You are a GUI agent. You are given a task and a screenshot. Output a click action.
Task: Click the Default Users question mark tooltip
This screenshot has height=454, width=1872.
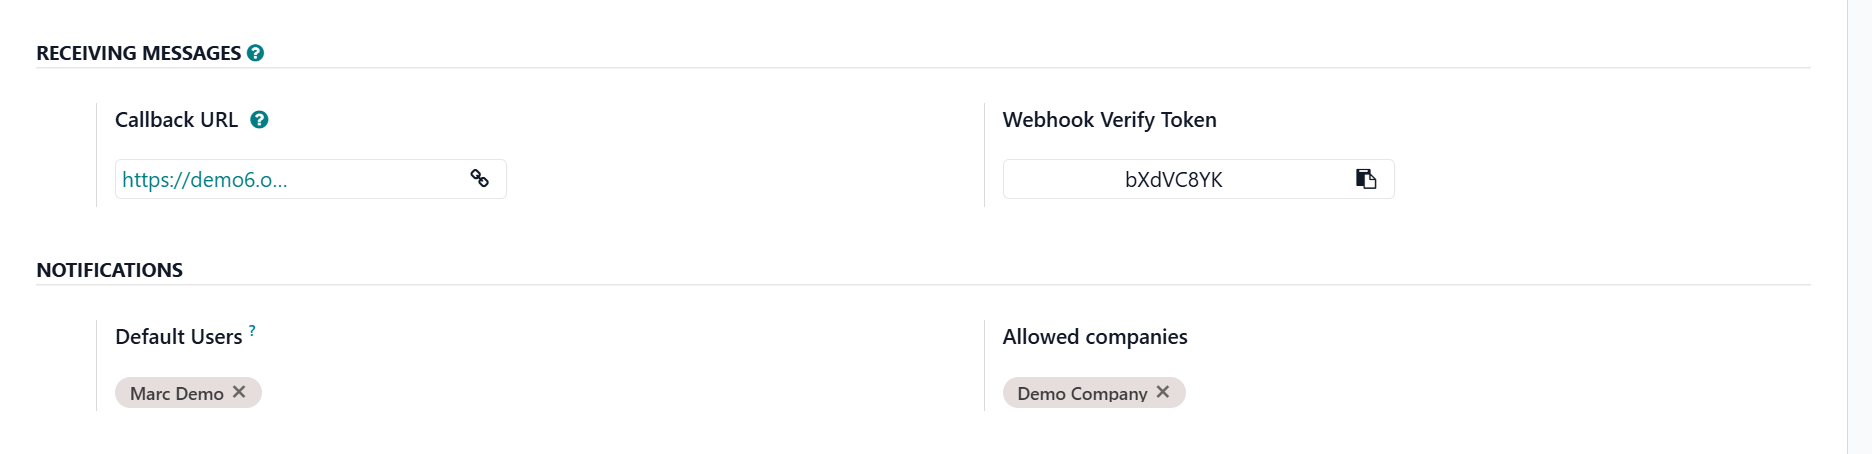[x=252, y=330]
